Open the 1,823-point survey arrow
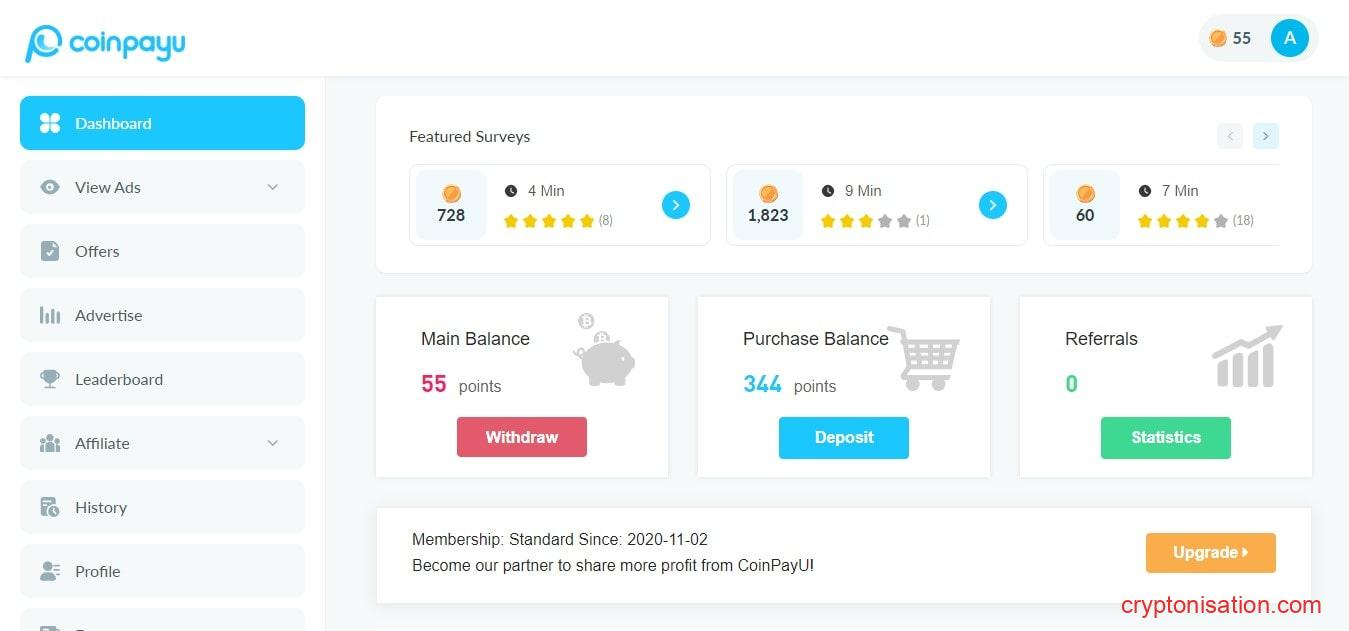The width and height of the screenshot is (1349, 631). [x=992, y=205]
